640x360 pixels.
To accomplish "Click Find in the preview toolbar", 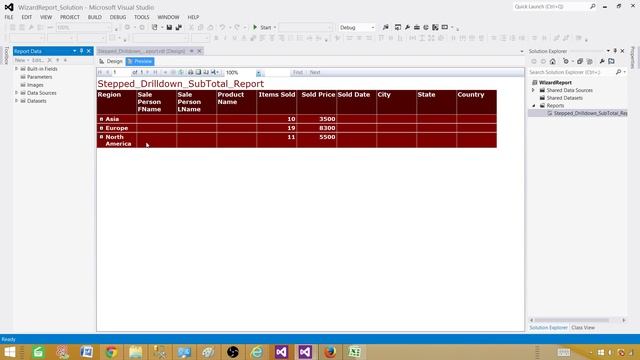I will click(x=298, y=72).
